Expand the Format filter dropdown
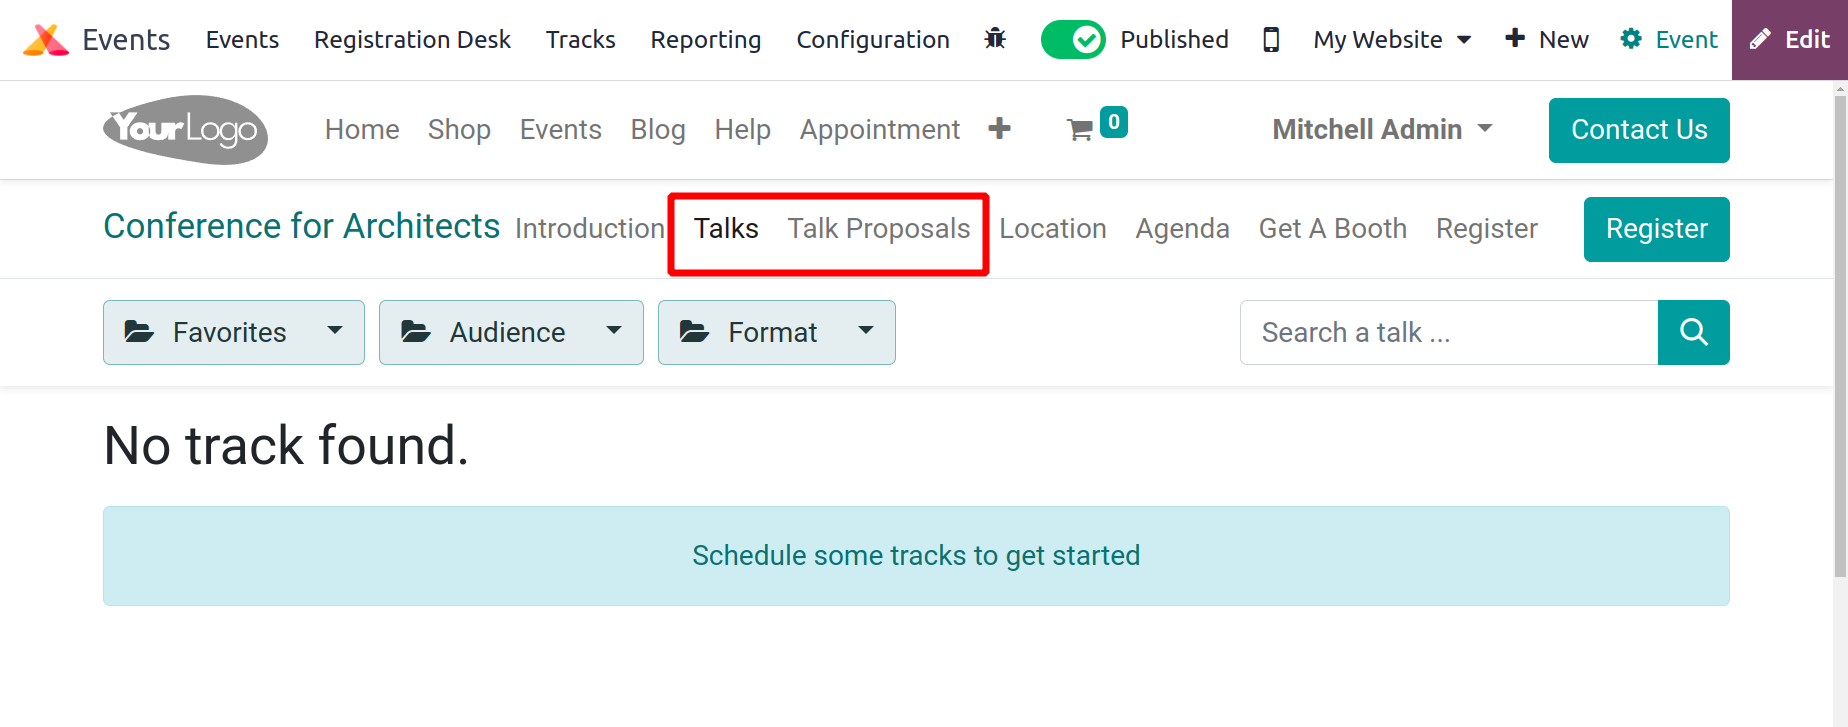 [777, 332]
